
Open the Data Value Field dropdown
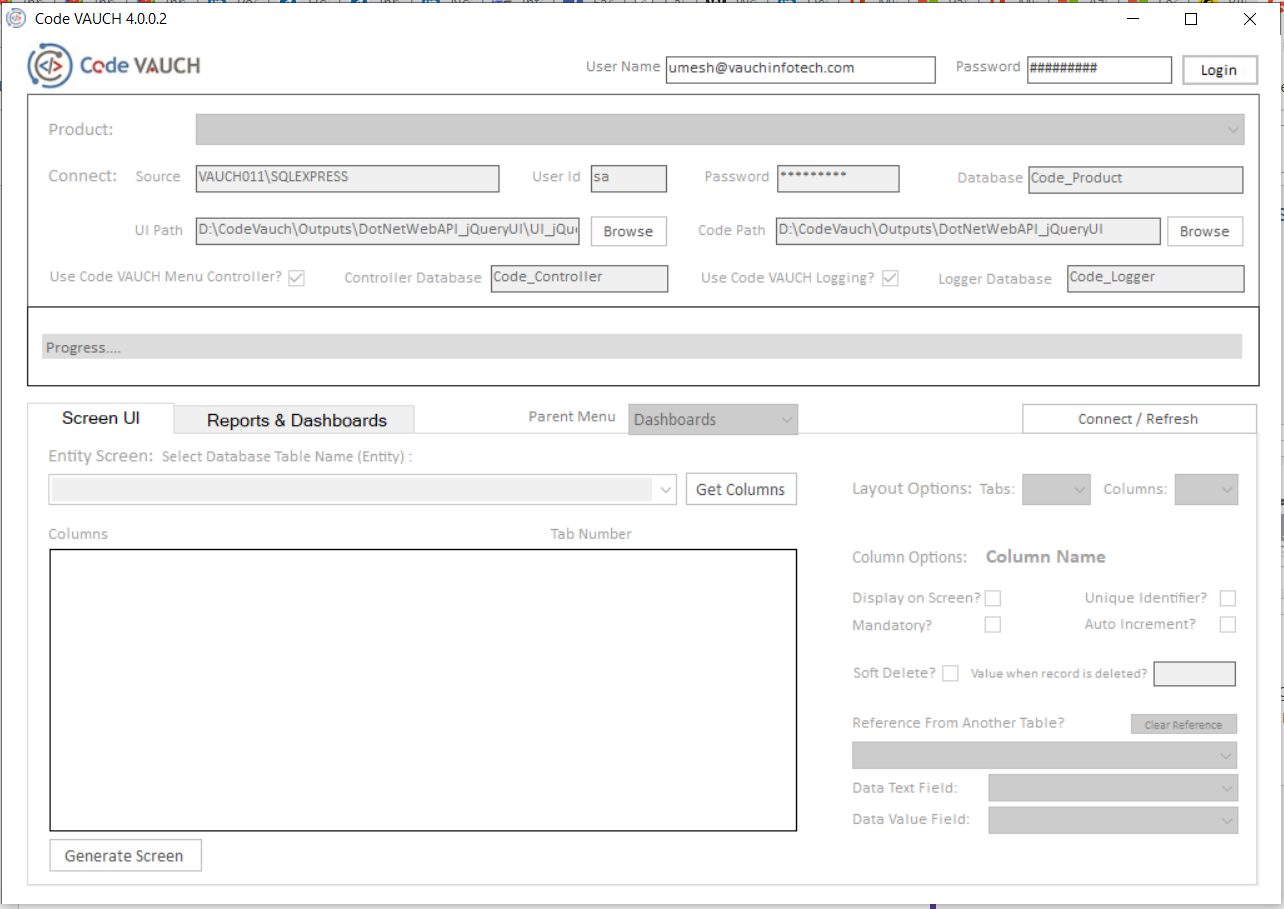coord(1113,820)
